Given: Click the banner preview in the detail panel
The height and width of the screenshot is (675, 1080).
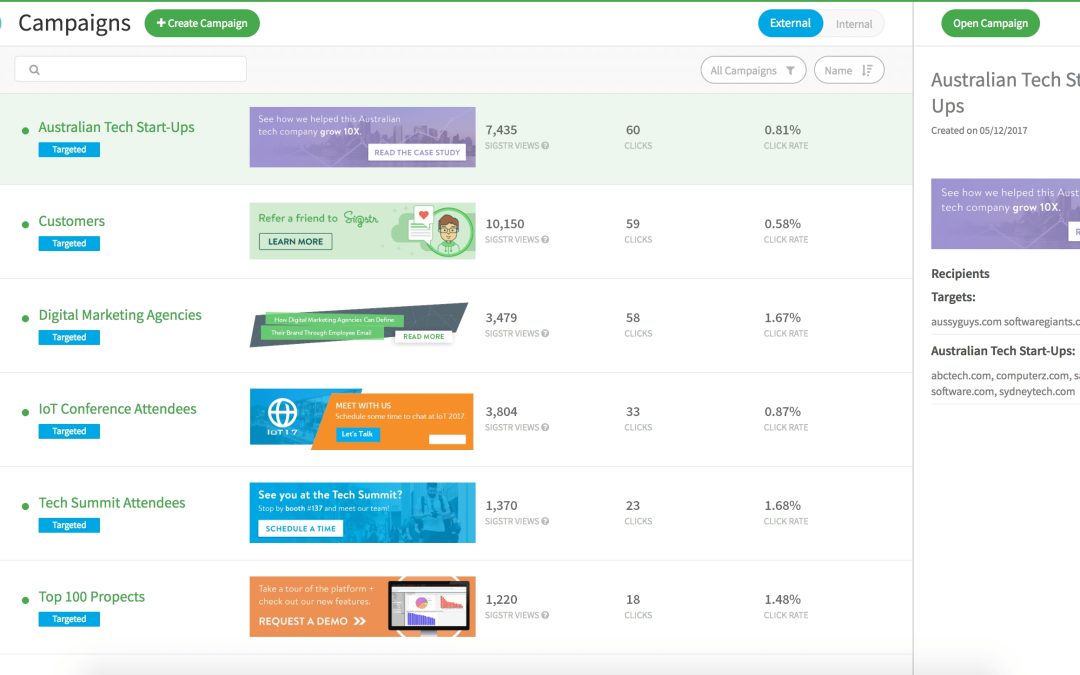Looking at the screenshot, I should 1006,214.
